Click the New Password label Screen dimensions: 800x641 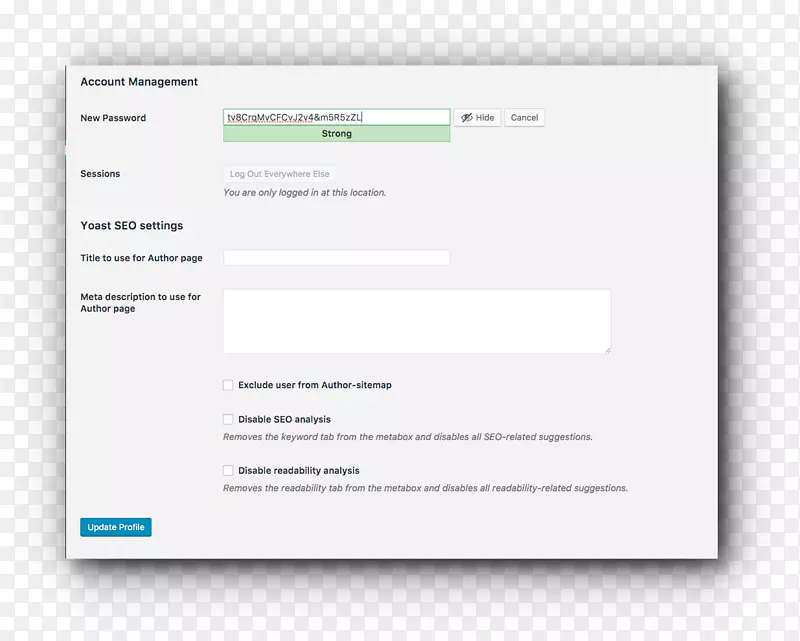point(113,118)
